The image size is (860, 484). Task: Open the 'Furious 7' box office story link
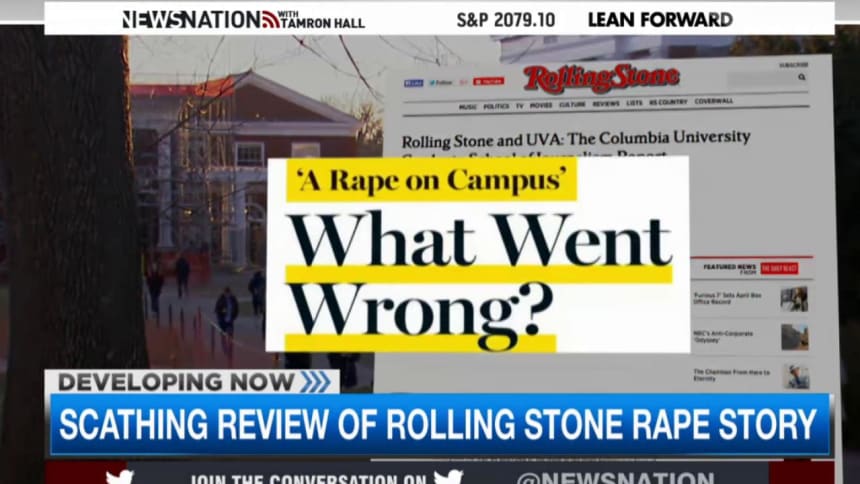click(727, 299)
